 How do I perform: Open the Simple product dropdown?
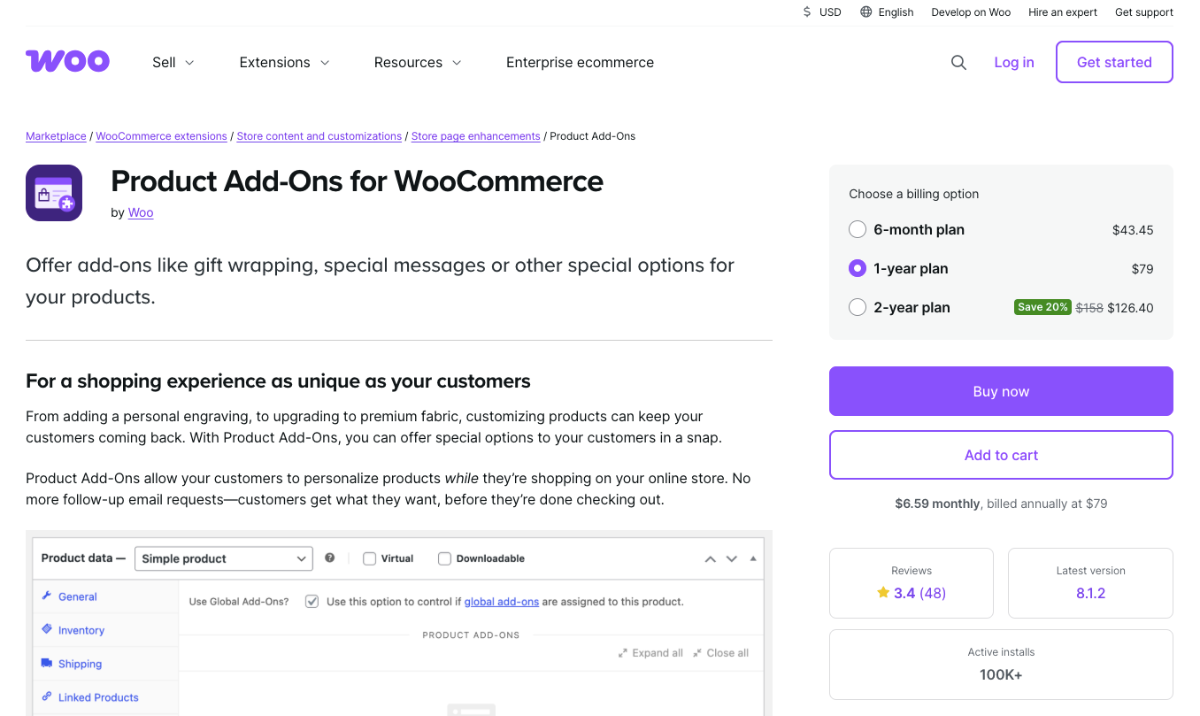click(x=223, y=558)
